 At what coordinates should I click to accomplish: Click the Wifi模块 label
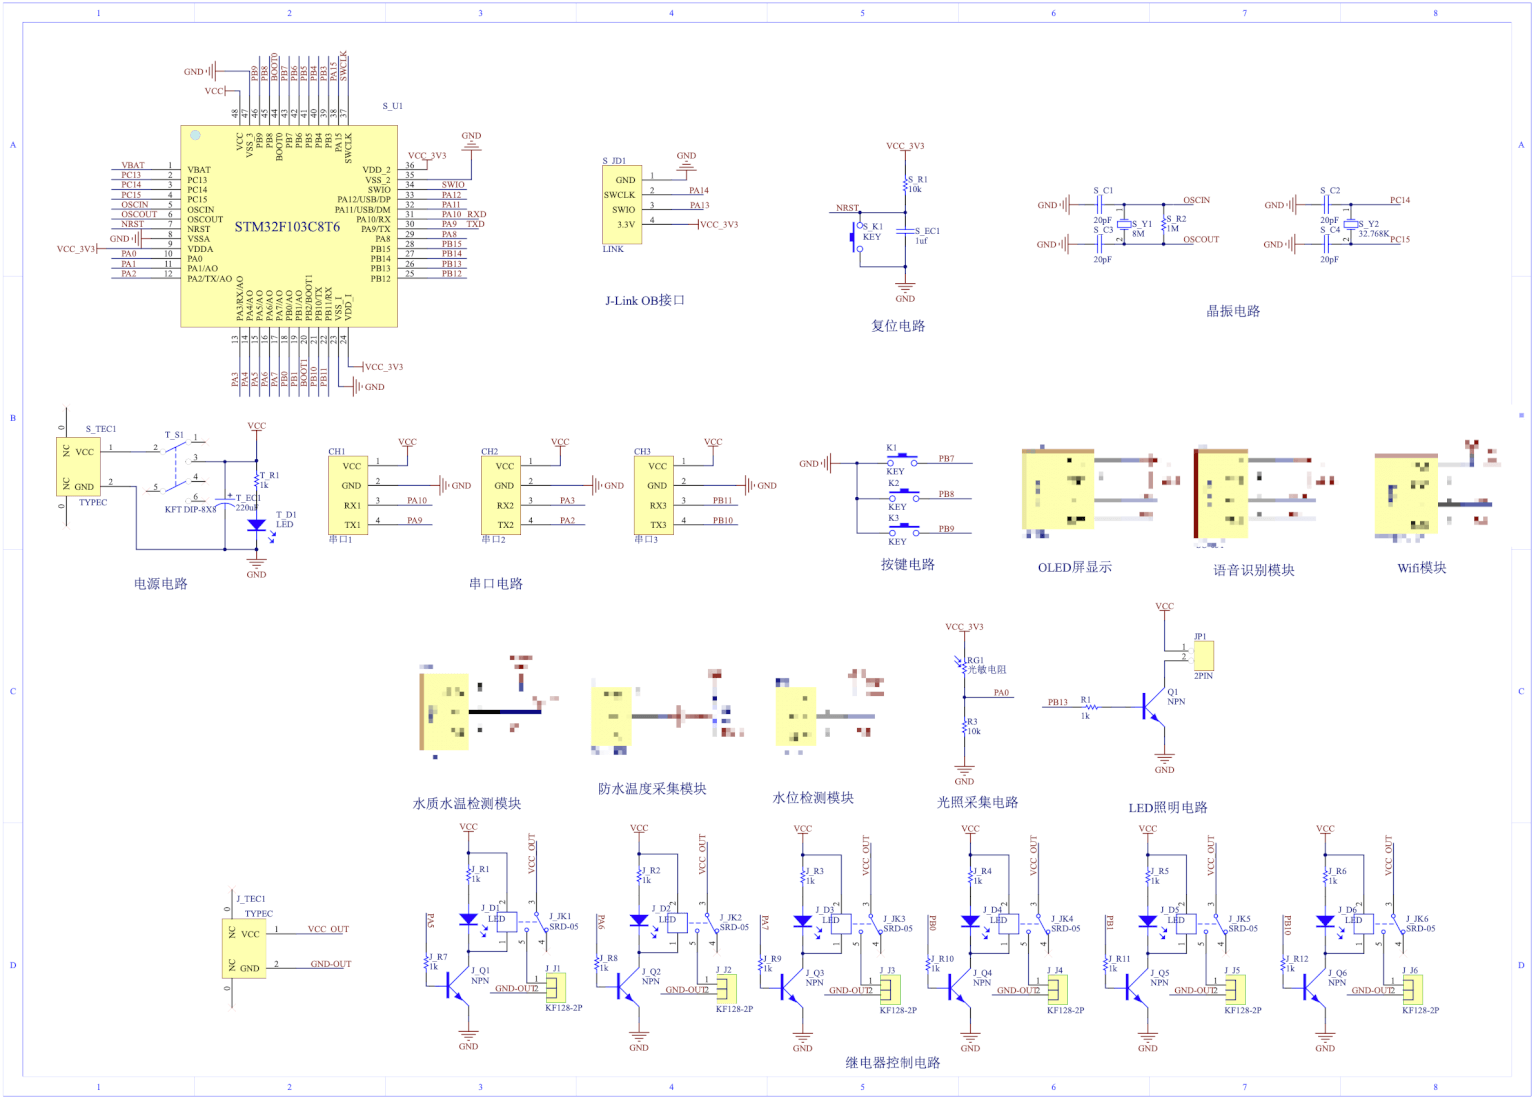pyautogui.click(x=1422, y=568)
